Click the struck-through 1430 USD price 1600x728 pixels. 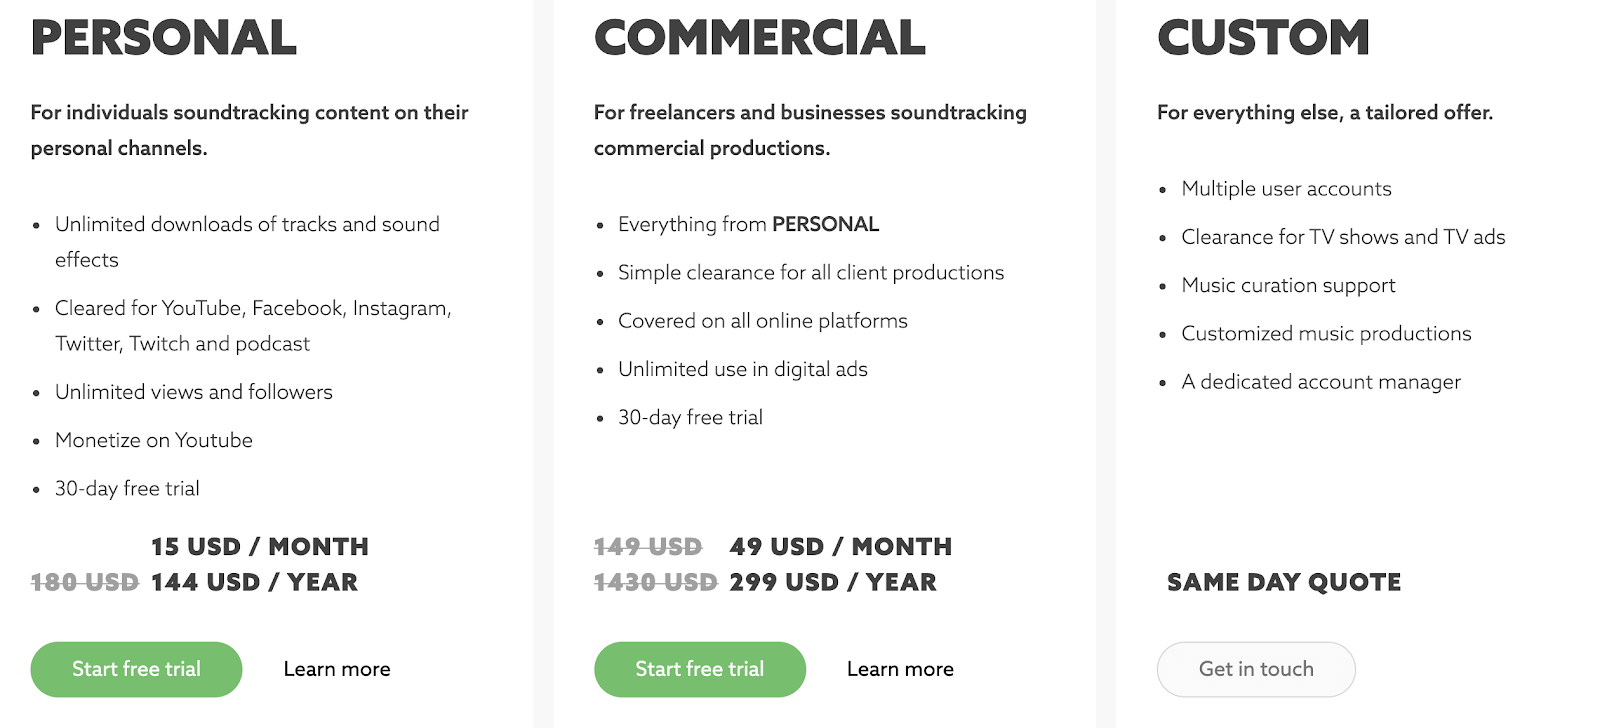coord(656,582)
